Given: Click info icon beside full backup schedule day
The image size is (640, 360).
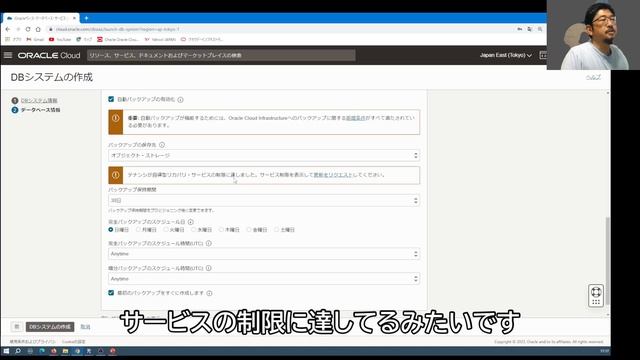Looking at the screenshot, I should pyautogui.click(x=191, y=222).
